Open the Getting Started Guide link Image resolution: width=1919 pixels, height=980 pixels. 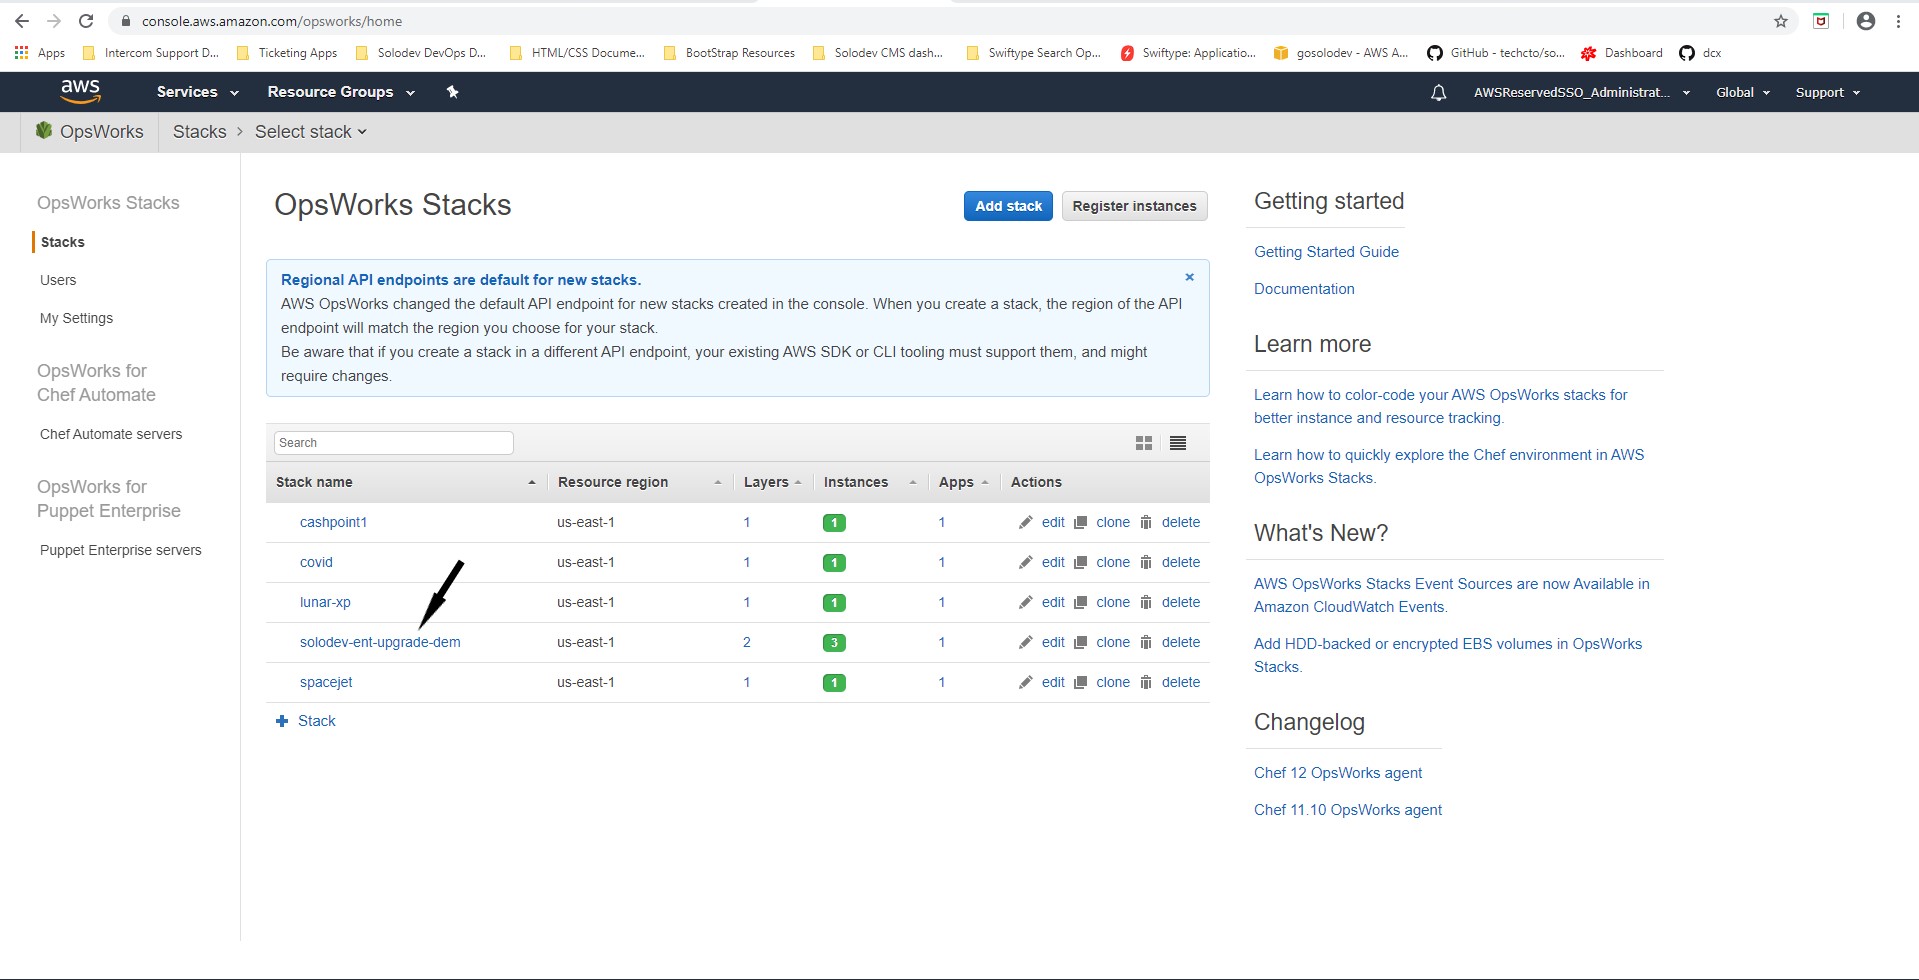click(x=1326, y=252)
